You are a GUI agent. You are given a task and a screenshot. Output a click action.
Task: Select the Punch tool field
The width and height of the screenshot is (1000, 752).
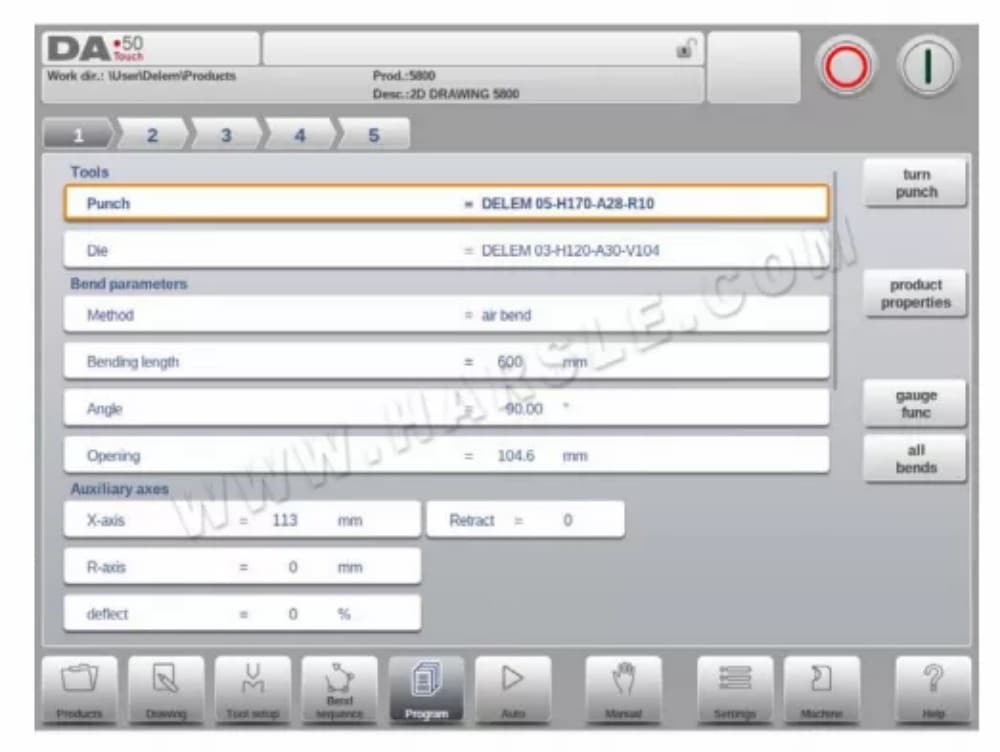point(446,203)
